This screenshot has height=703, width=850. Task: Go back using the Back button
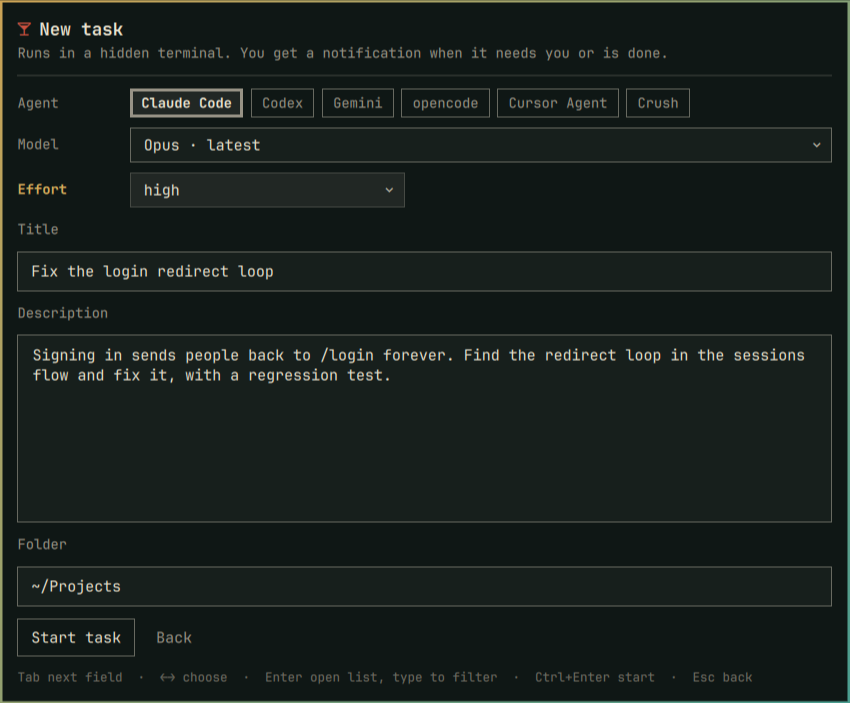point(174,638)
